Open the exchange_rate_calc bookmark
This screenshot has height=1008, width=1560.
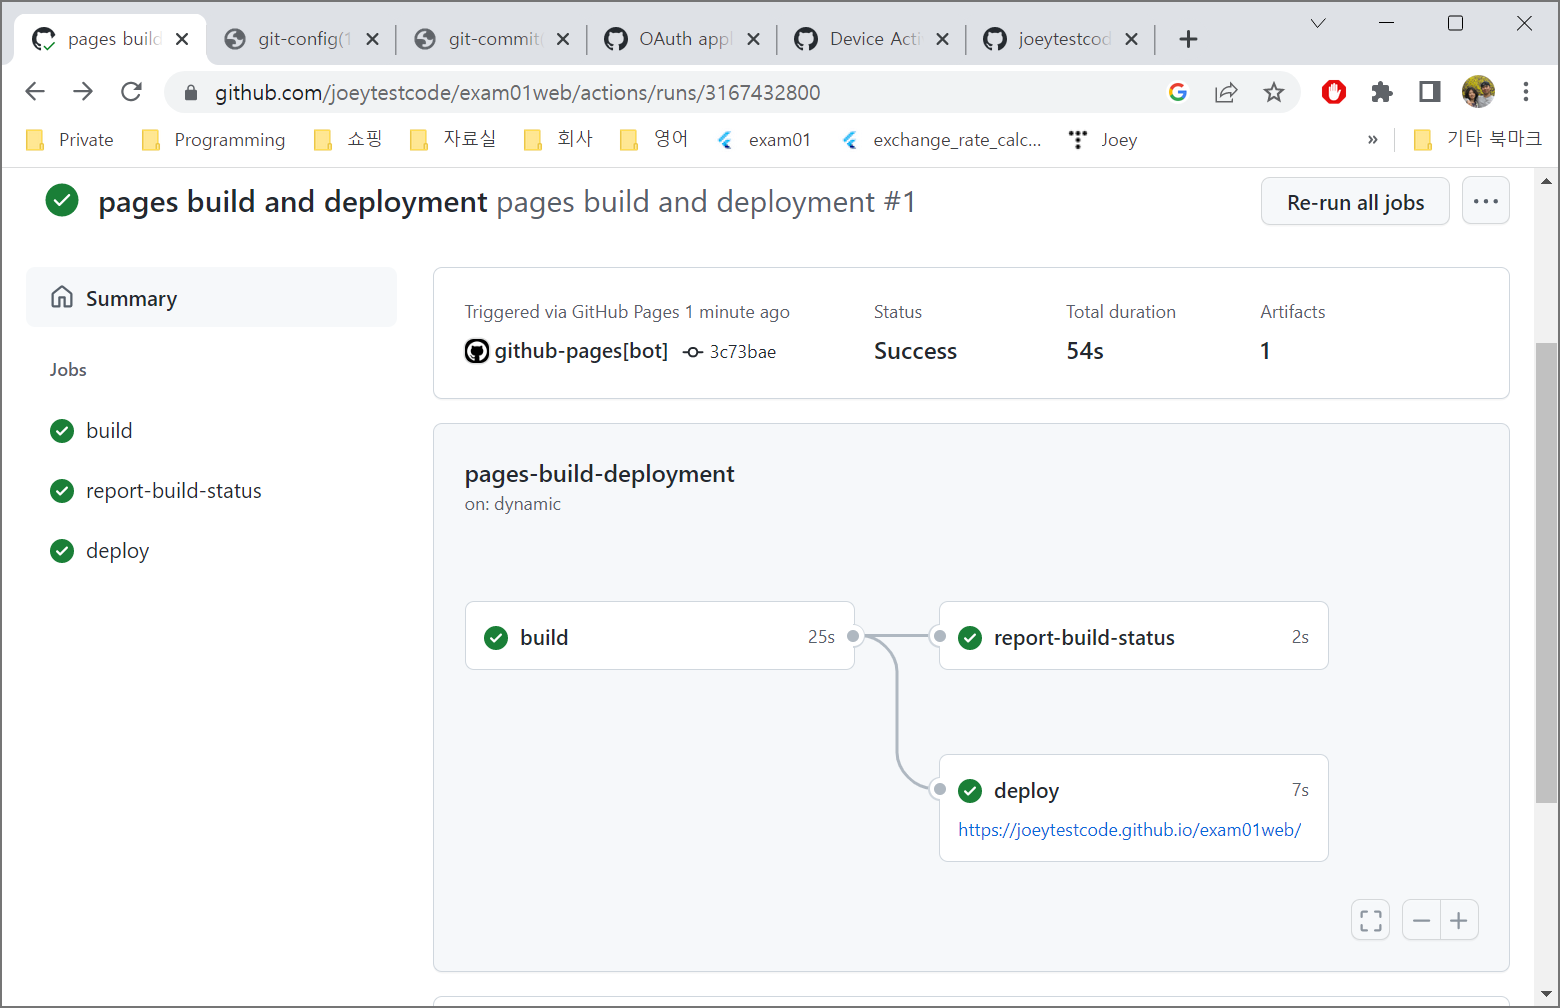pyautogui.click(x=942, y=140)
